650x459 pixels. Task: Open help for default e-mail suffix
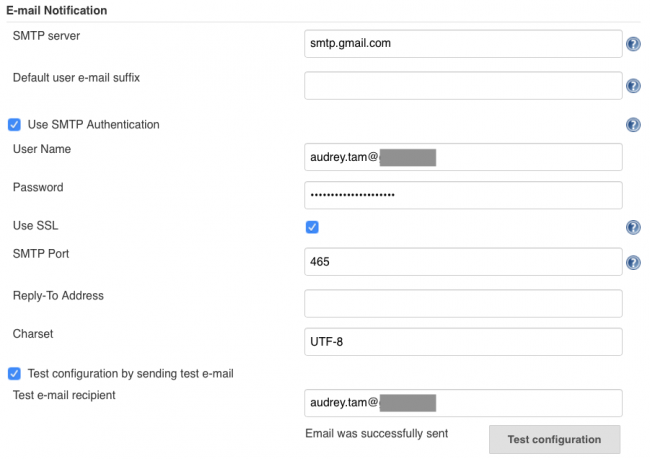[x=633, y=86]
